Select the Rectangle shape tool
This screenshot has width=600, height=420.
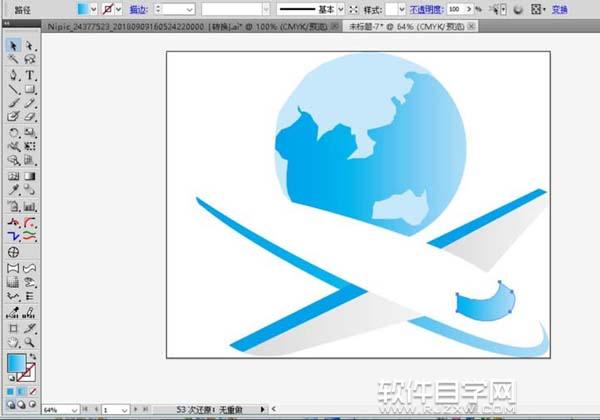pyautogui.click(x=29, y=89)
